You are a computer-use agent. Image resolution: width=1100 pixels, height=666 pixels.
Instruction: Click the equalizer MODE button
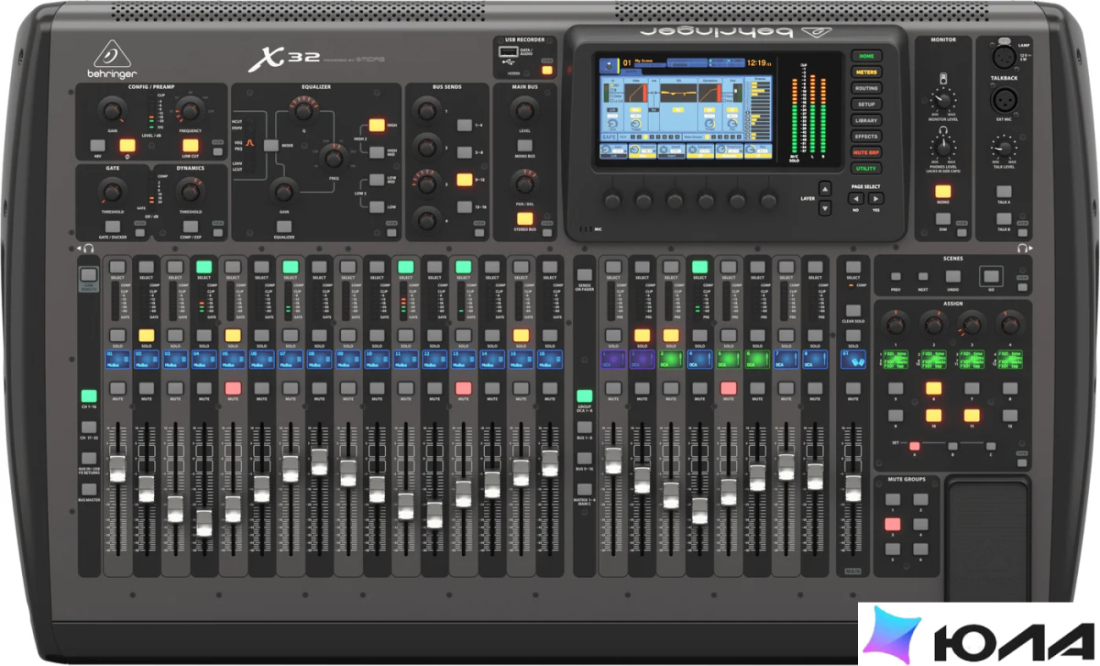click(271, 146)
